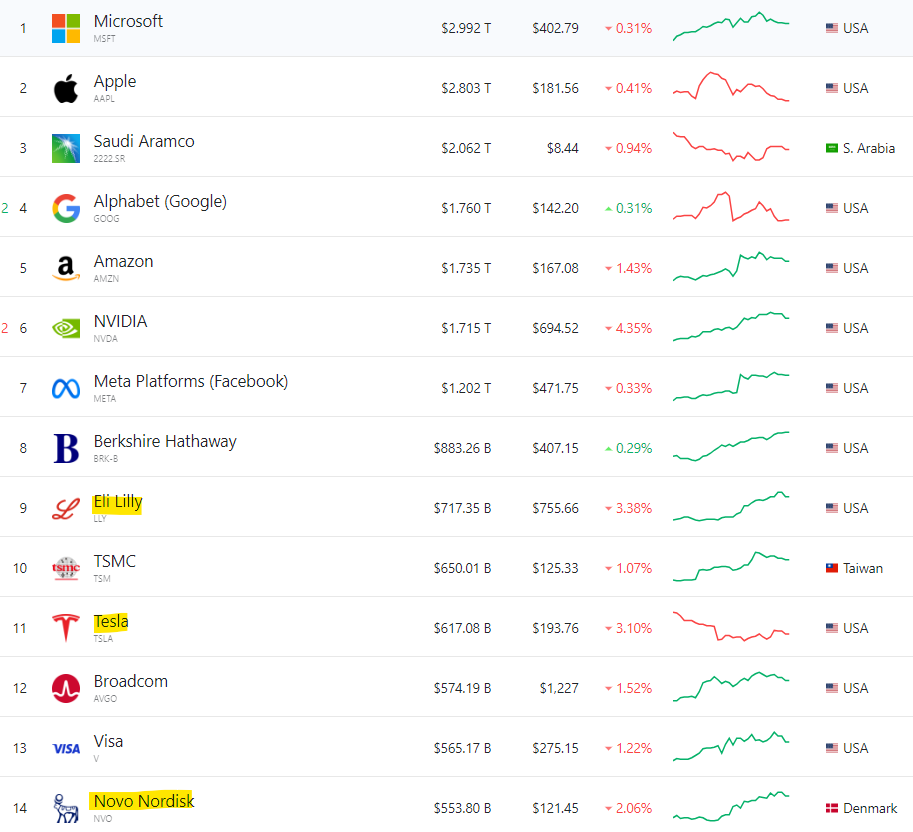Click the USA flag in Visa row
This screenshot has width=913, height=832.
point(831,748)
